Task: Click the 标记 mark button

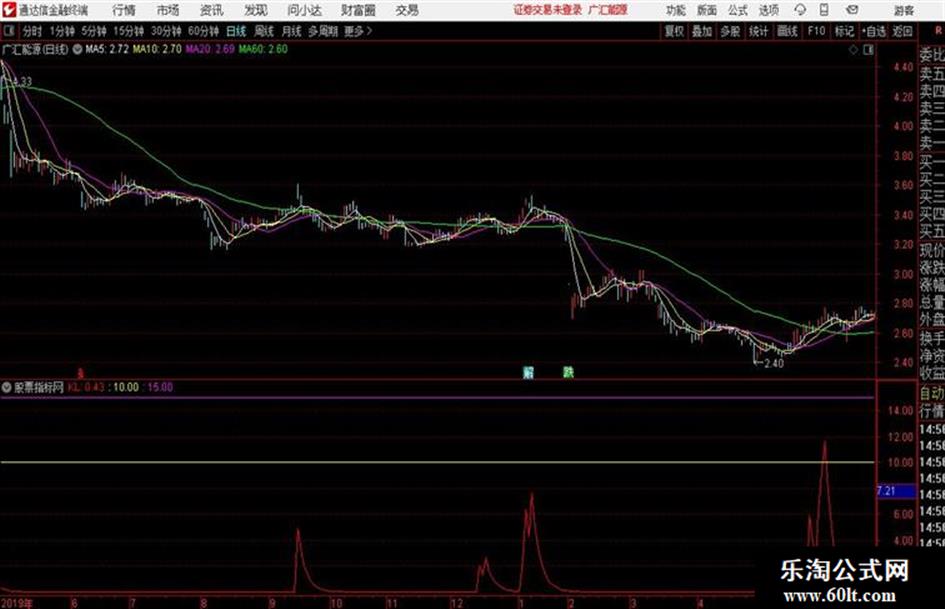Action: pos(844,31)
